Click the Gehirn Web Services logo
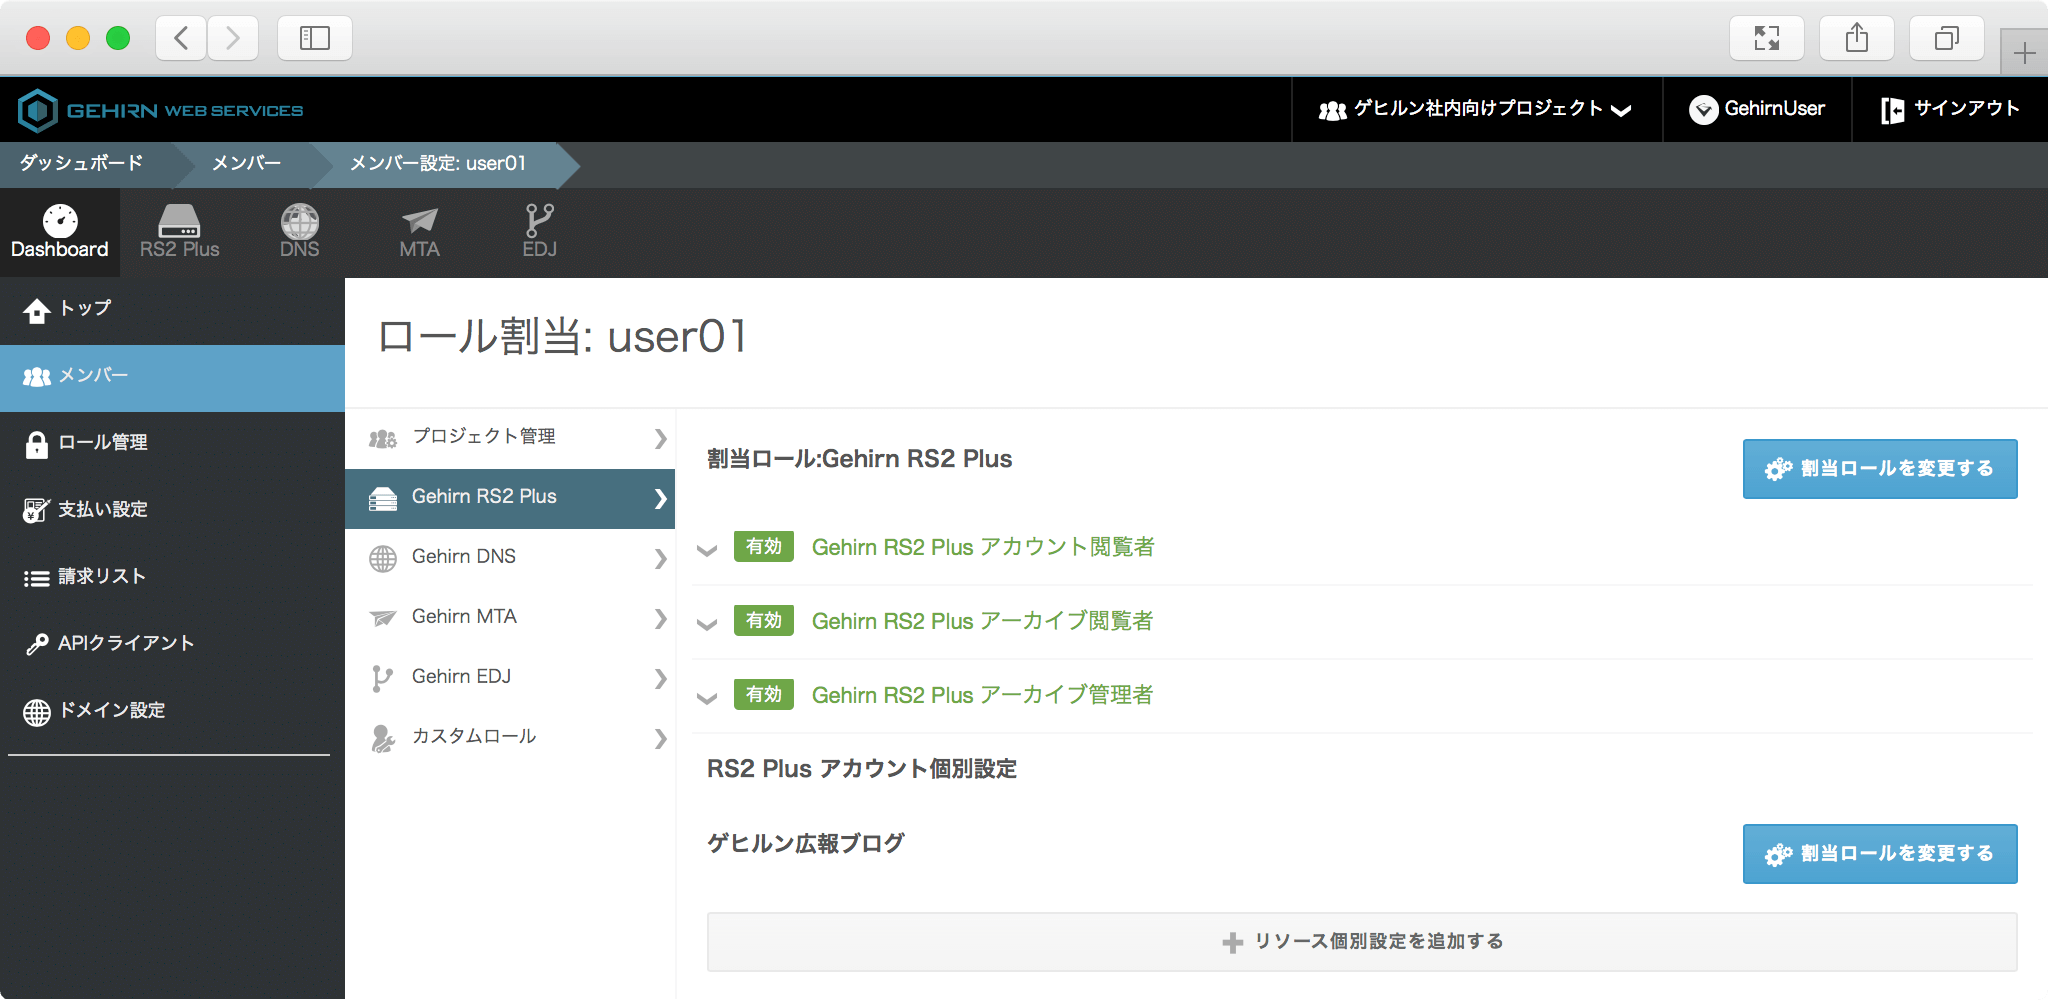The image size is (2048, 1000). (x=161, y=110)
